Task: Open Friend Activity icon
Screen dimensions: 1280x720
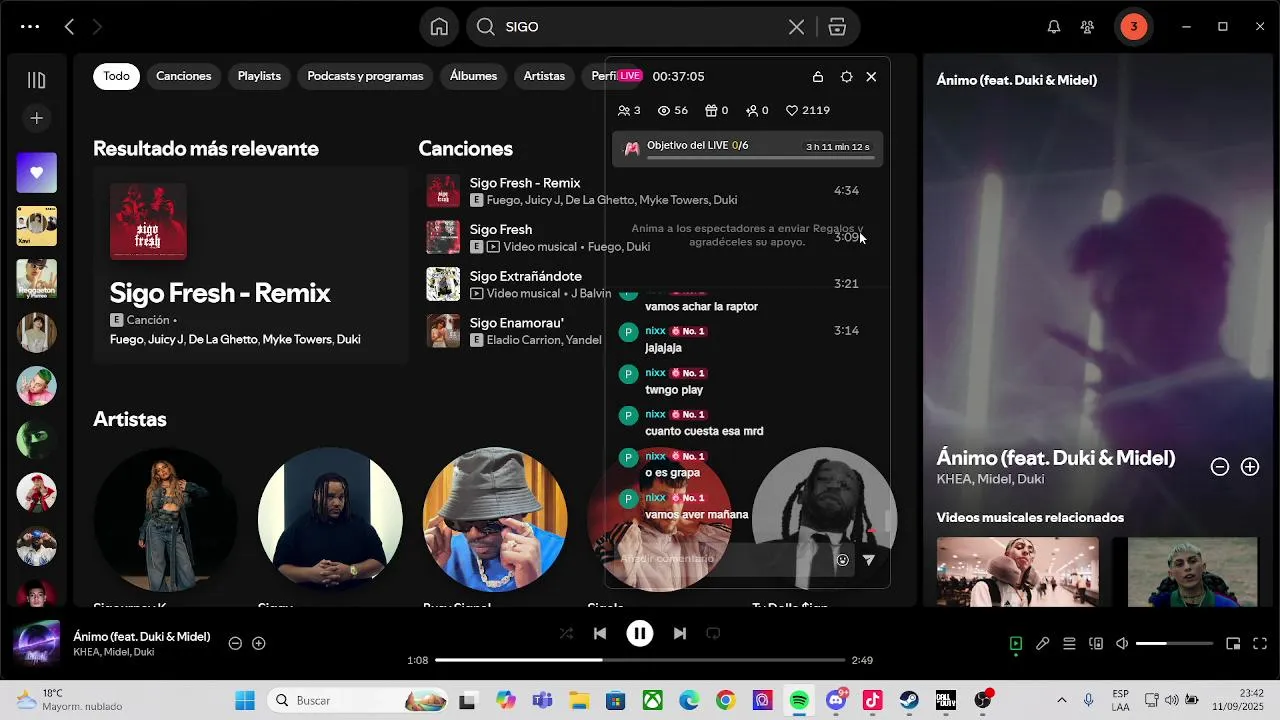Action: 1087,27
